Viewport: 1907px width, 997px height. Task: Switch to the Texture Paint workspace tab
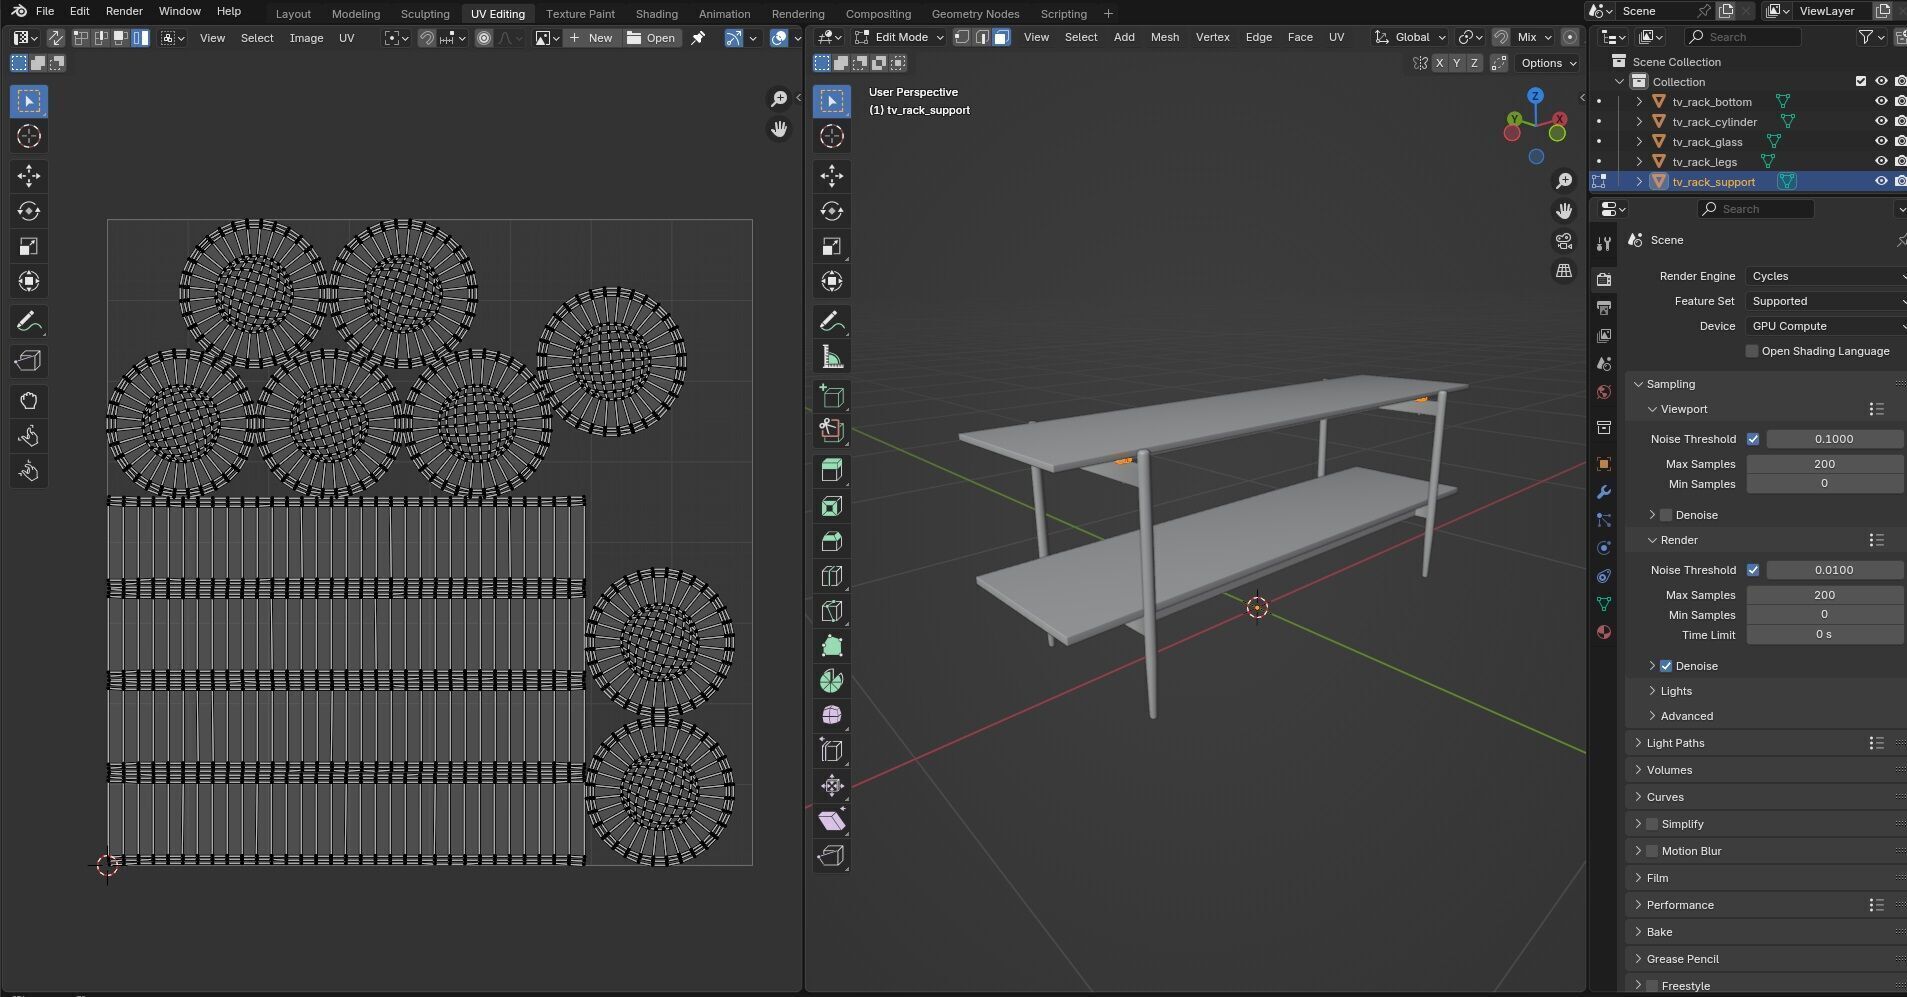[x=580, y=14]
